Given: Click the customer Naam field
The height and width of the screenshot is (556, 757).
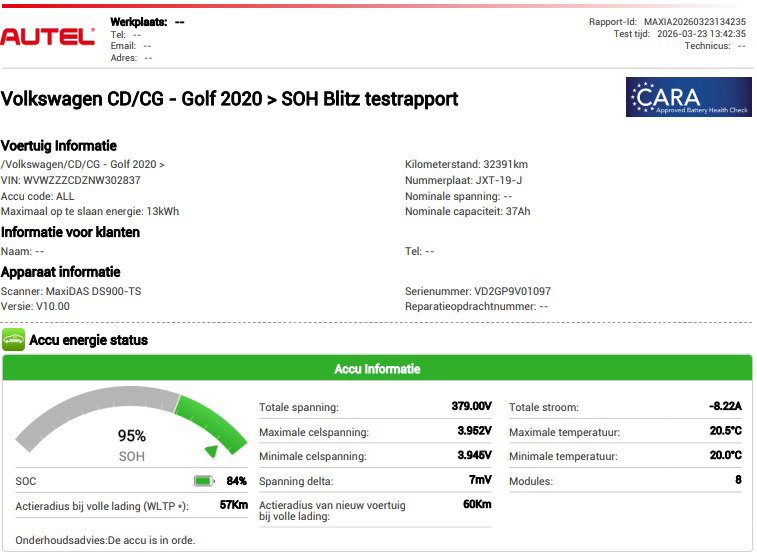Looking at the screenshot, I should coord(23,251).
